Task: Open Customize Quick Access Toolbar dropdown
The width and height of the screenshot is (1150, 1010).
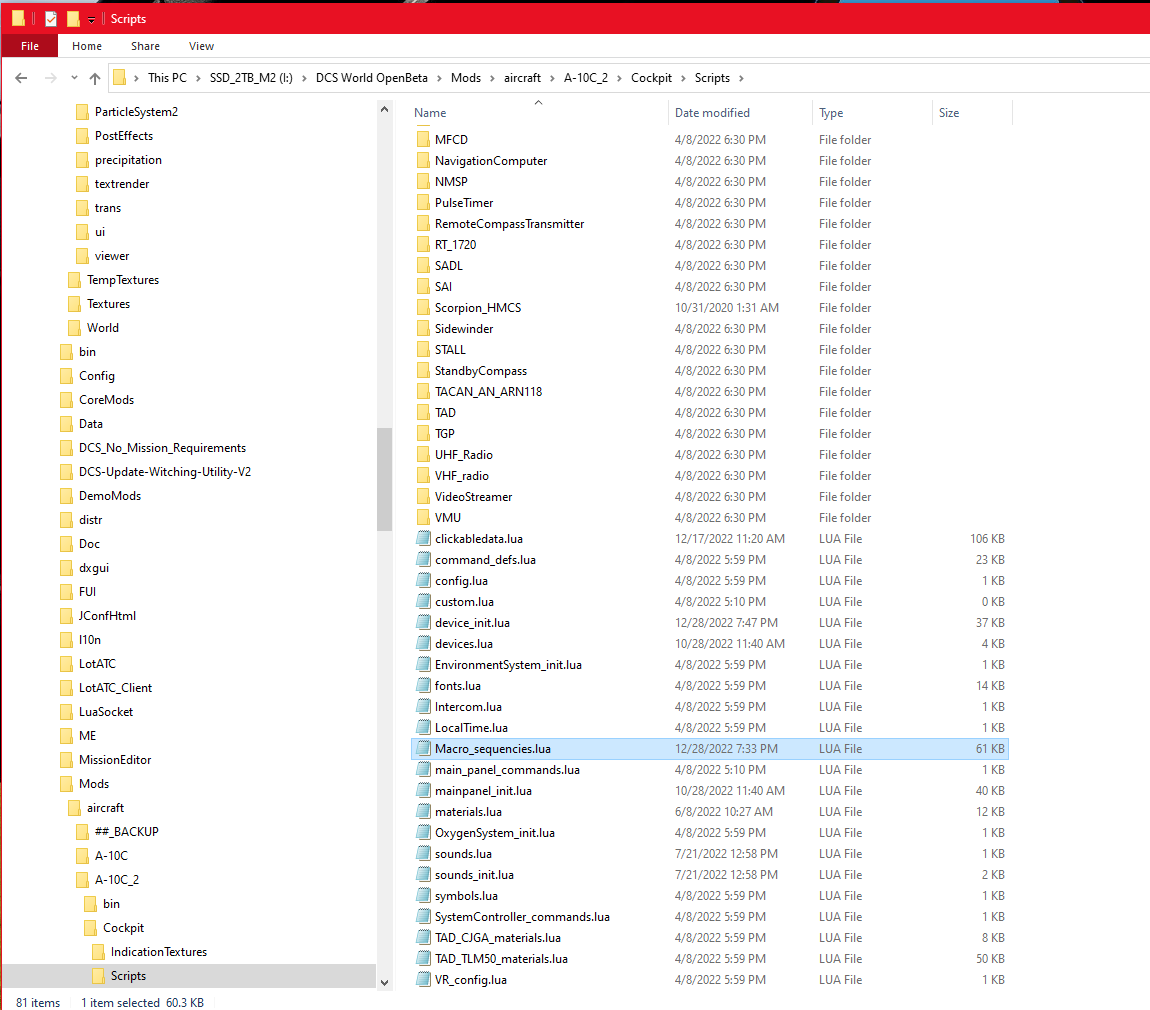Action: coord(91,20)
